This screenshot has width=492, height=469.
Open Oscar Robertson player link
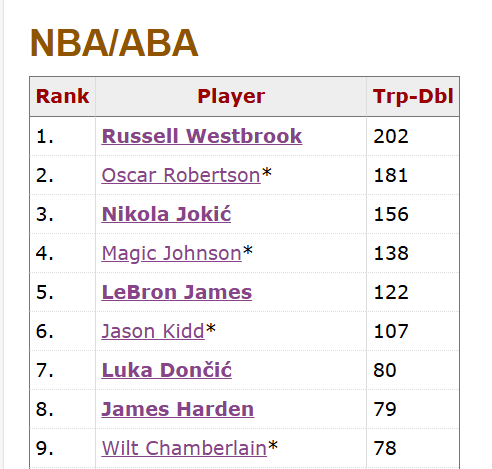coord(181,175)
